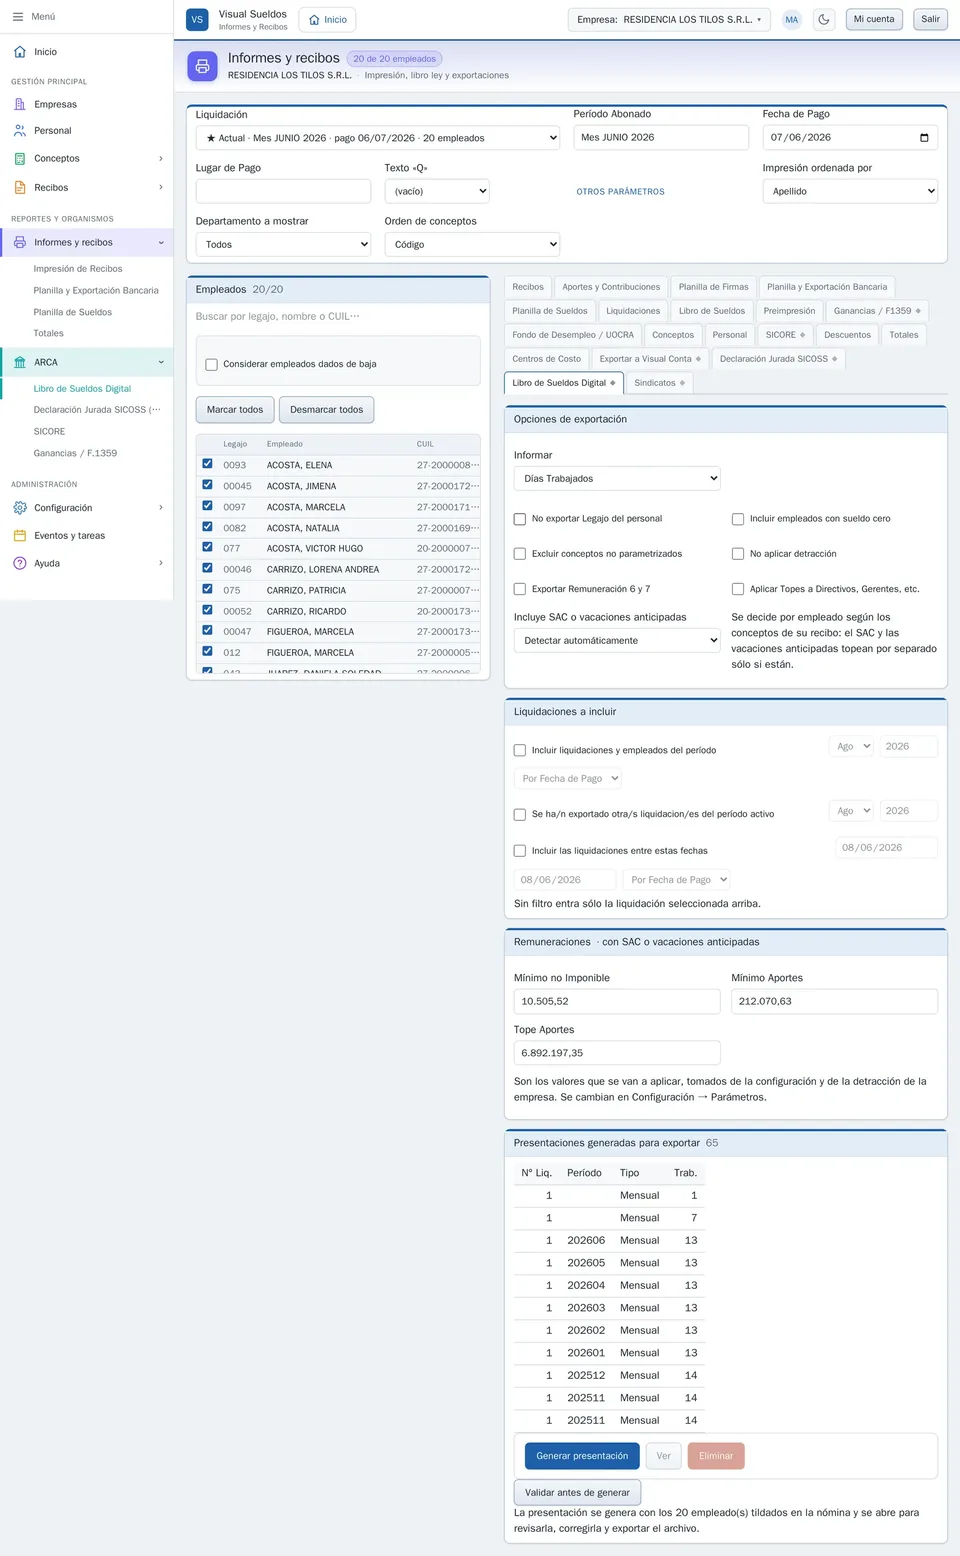
Task: Select Libro de Sueldos Digital in sidebar
Action: [82, 389]
